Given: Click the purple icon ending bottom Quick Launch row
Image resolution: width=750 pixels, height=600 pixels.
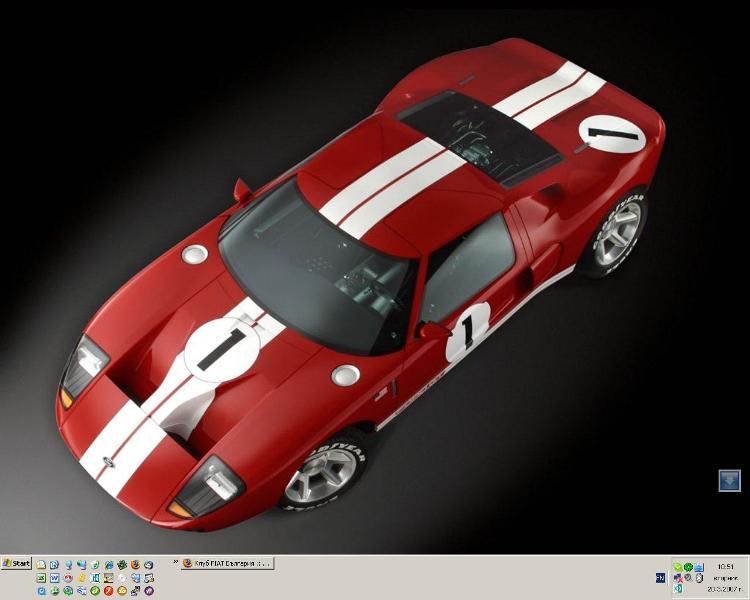Looking at the screenshot, I should tap(148, 591).
